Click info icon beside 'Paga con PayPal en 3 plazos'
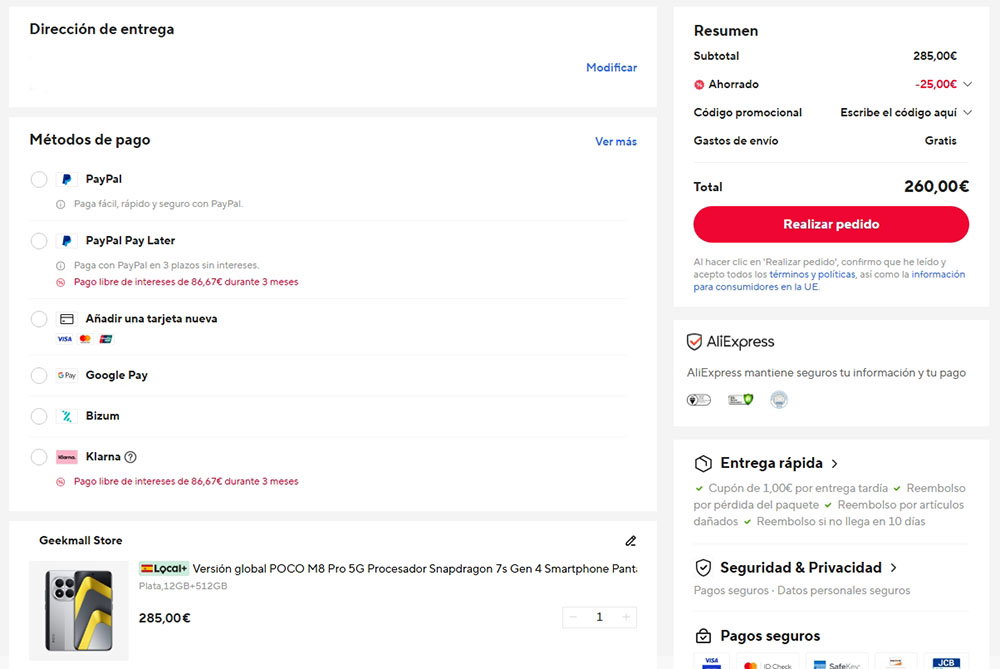This screenshot has height=669, width=1000. 61,265
